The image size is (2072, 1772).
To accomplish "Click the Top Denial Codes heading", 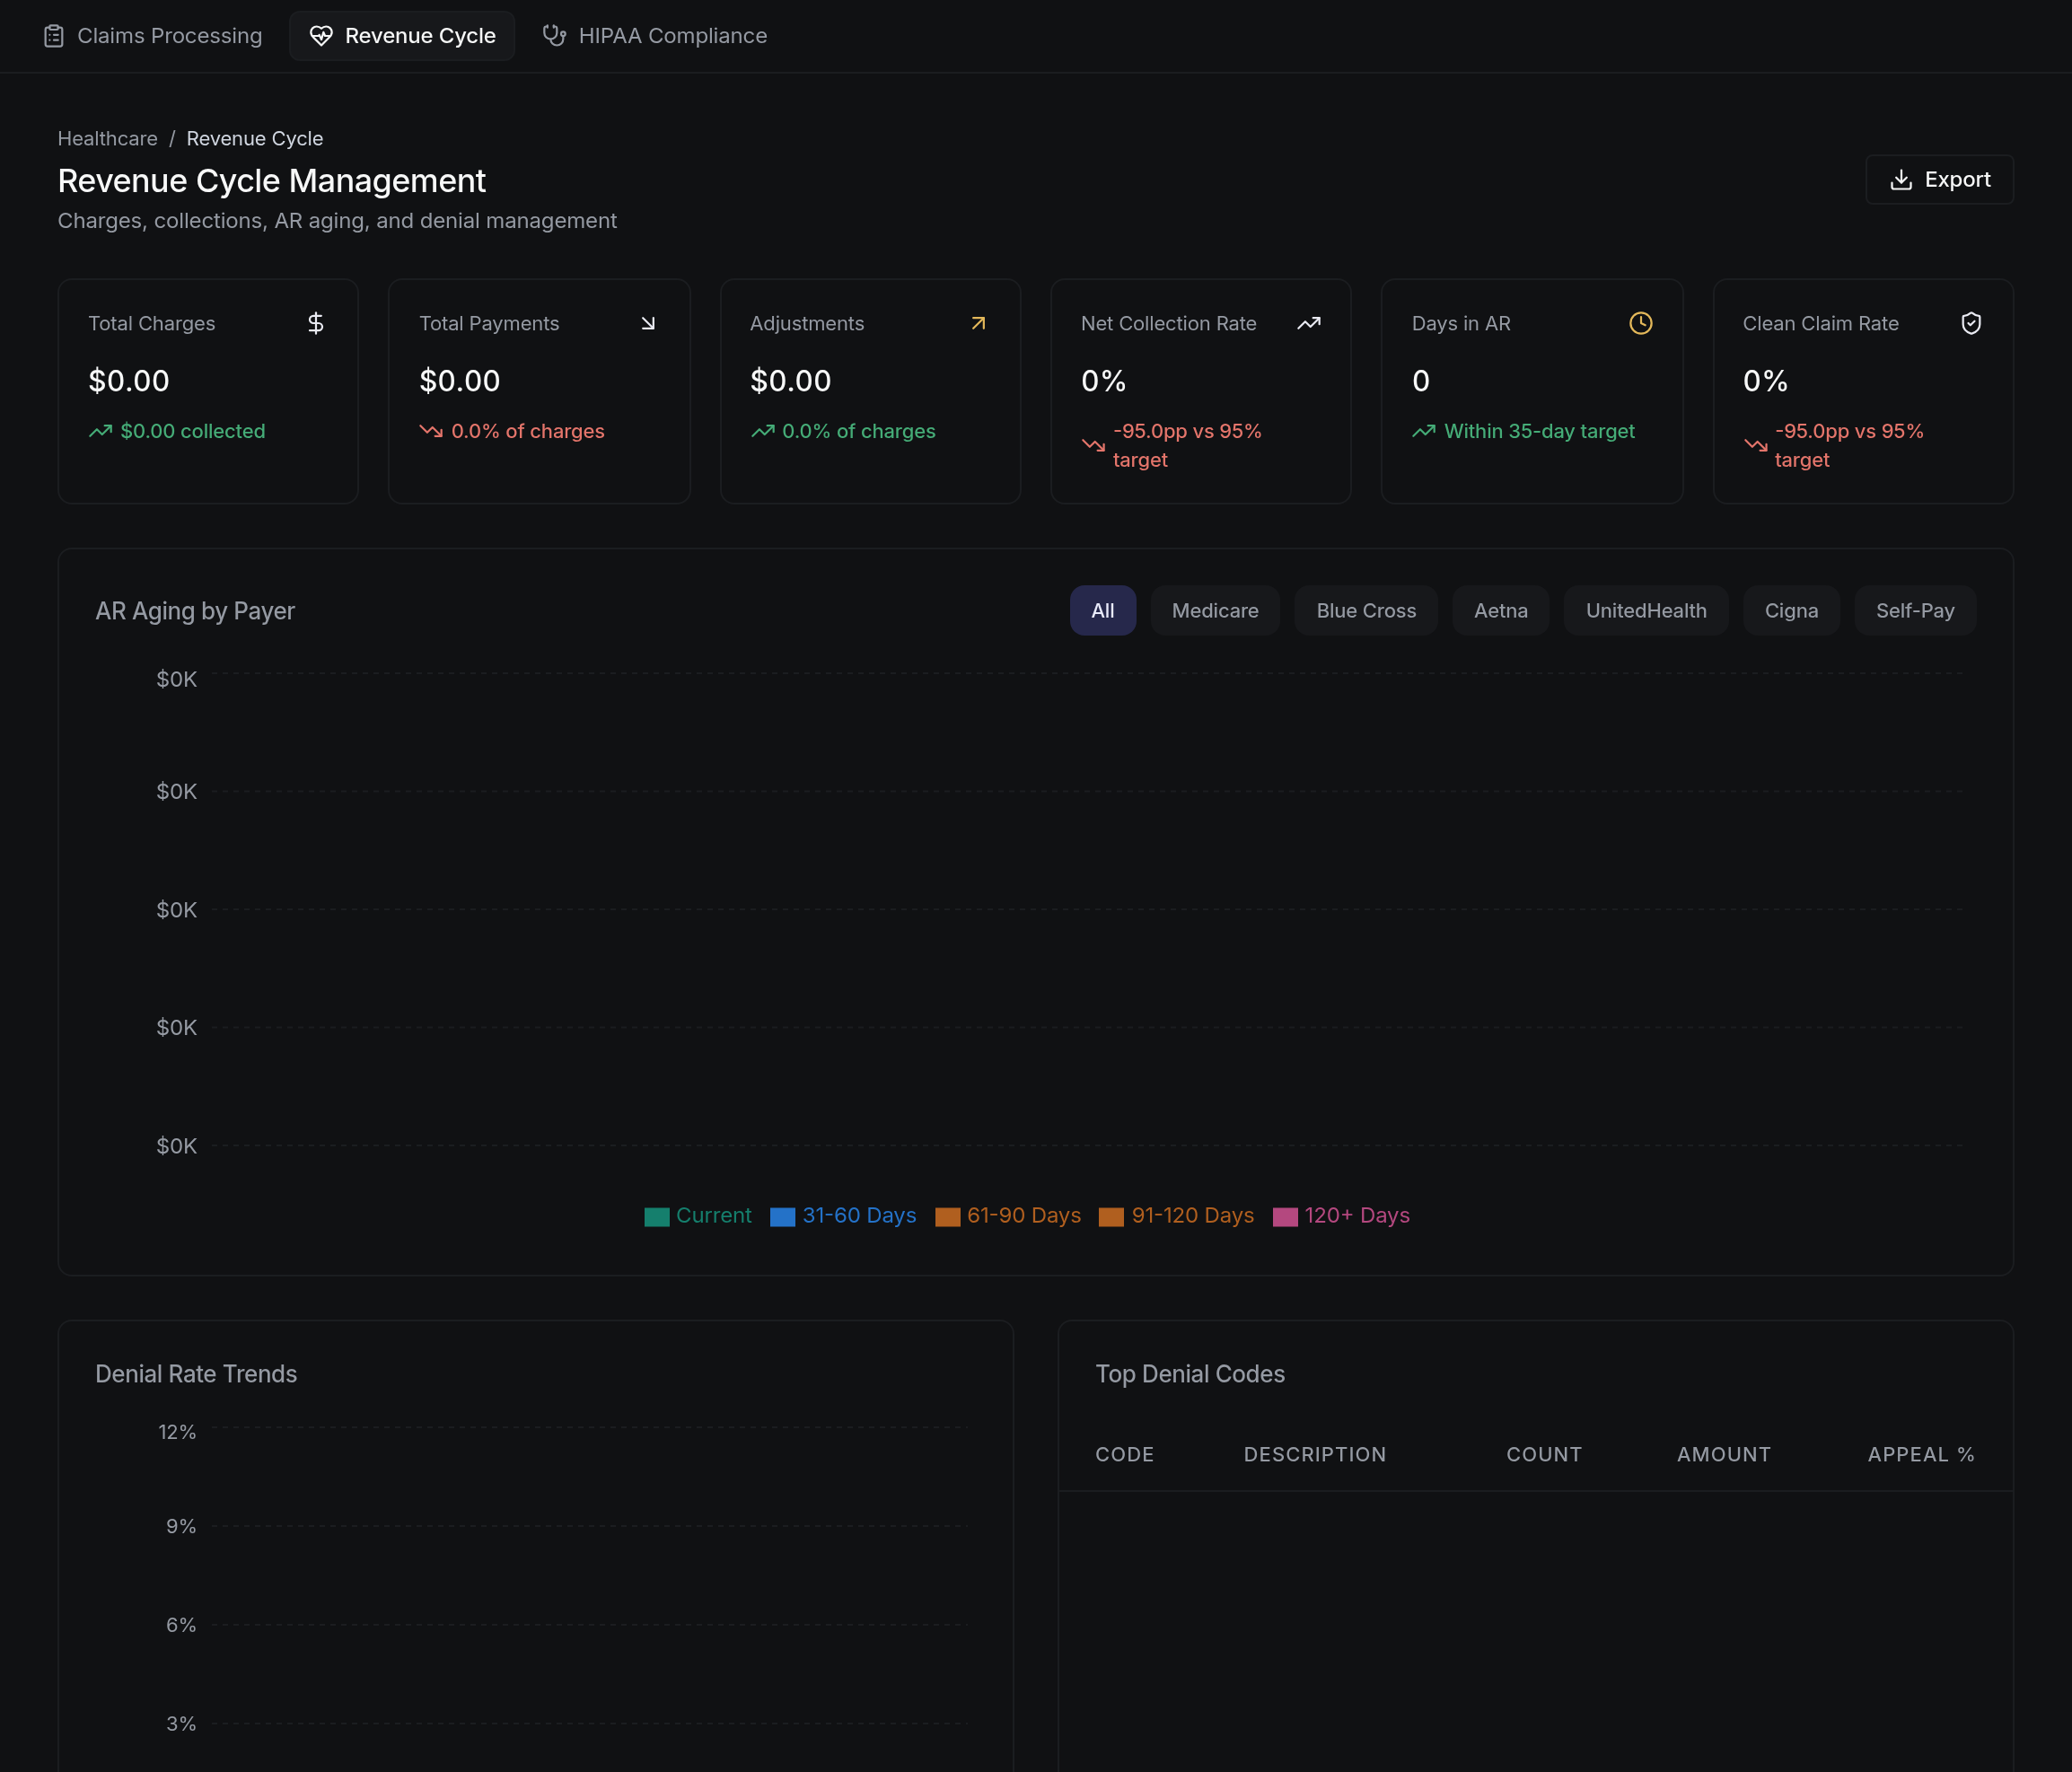I will [x=1190, y=1374].
